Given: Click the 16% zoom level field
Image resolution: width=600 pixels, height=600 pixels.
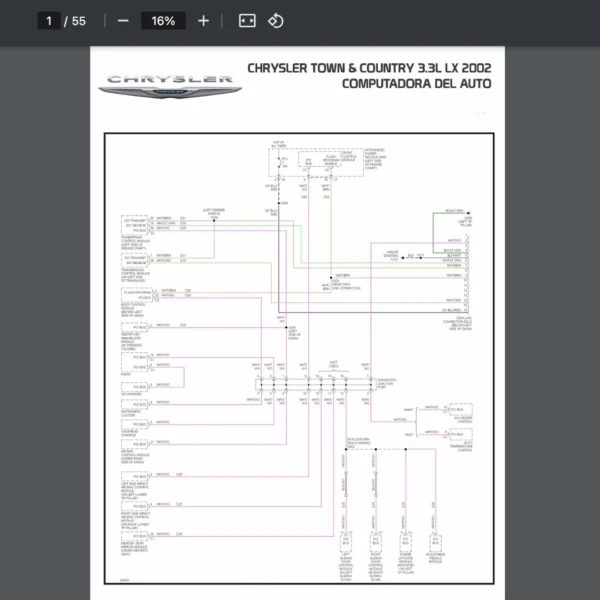Looking at the screenshot, I should (163, 21).
